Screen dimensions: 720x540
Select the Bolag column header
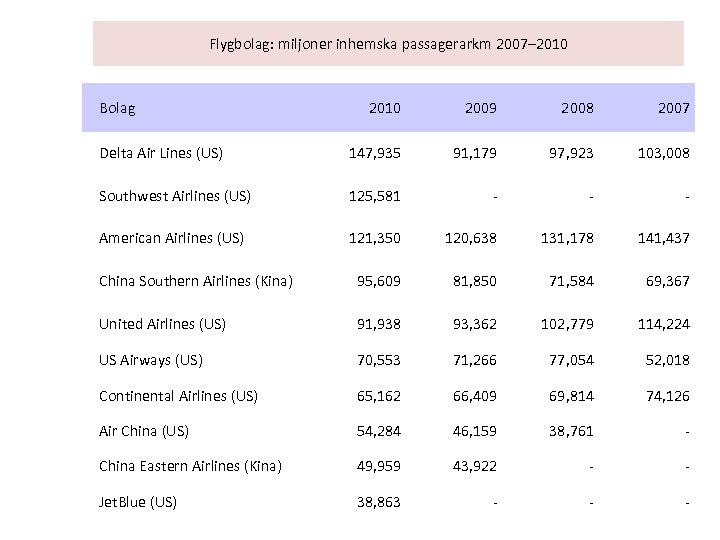click(117, 107)
